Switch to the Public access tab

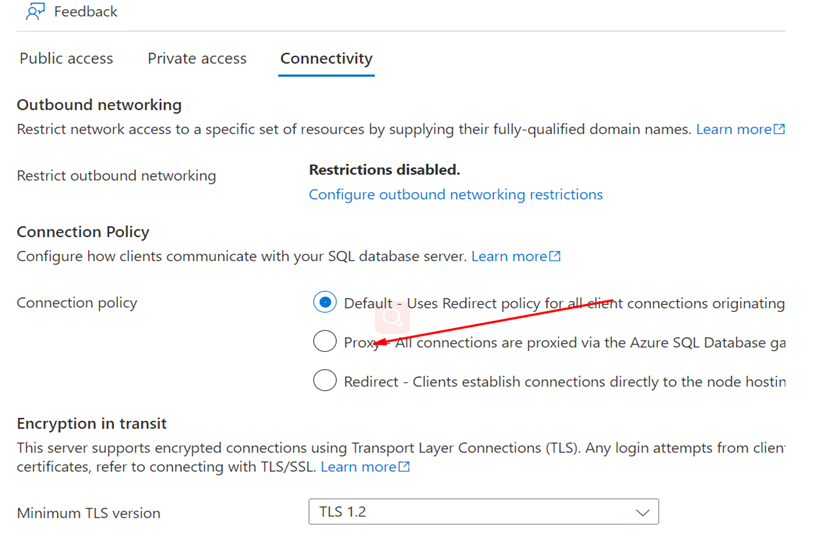coord(66,58)
